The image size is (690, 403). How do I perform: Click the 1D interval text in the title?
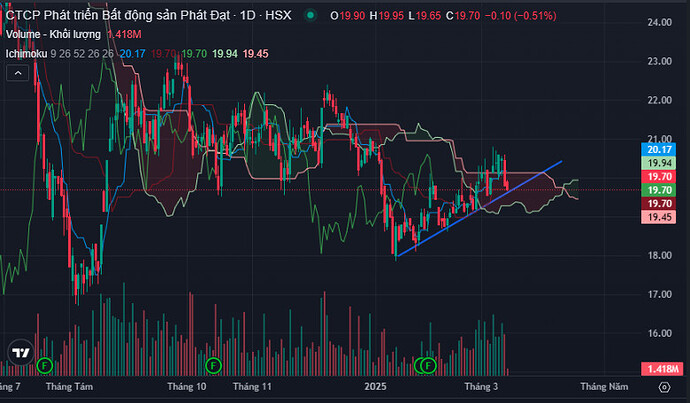click(x=248, y=15)
